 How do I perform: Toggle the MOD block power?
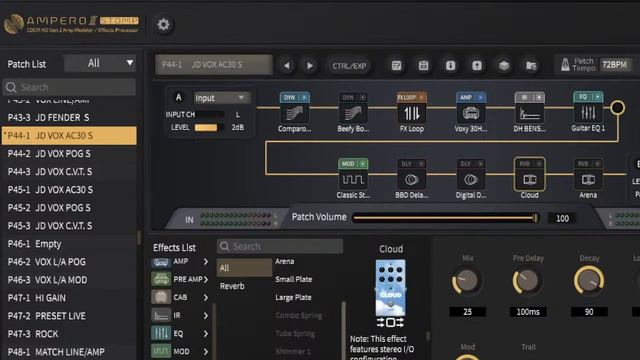[x=362, y=164]
